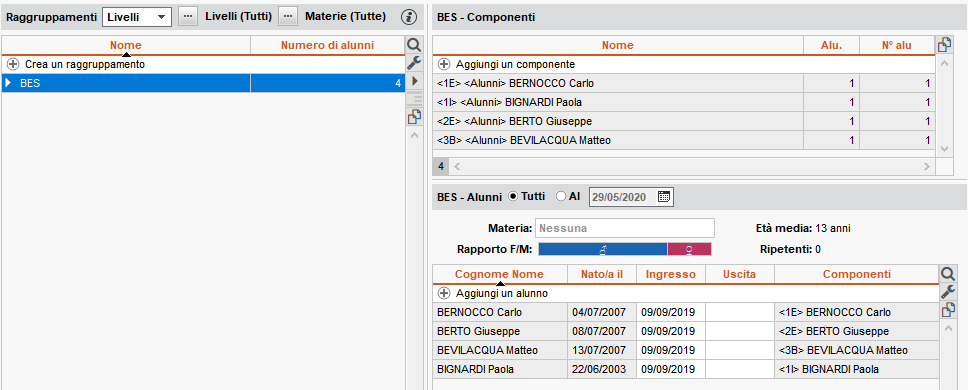The height and width of the screenshot is (390, 968).
Task: Click Crea un raggruppamento
Action: (x=85, y=64)
